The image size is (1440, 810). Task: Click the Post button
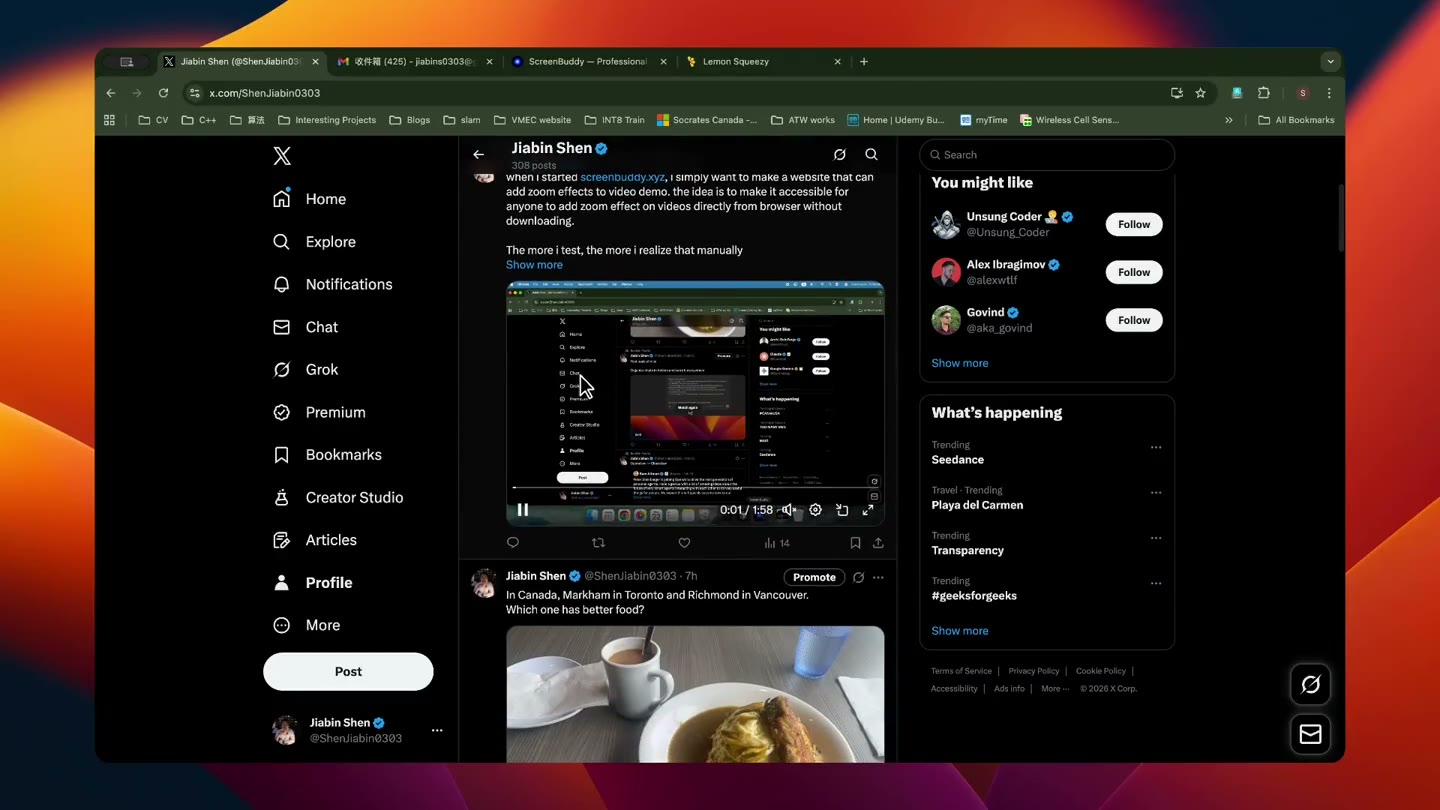click(x=348, y=671)
